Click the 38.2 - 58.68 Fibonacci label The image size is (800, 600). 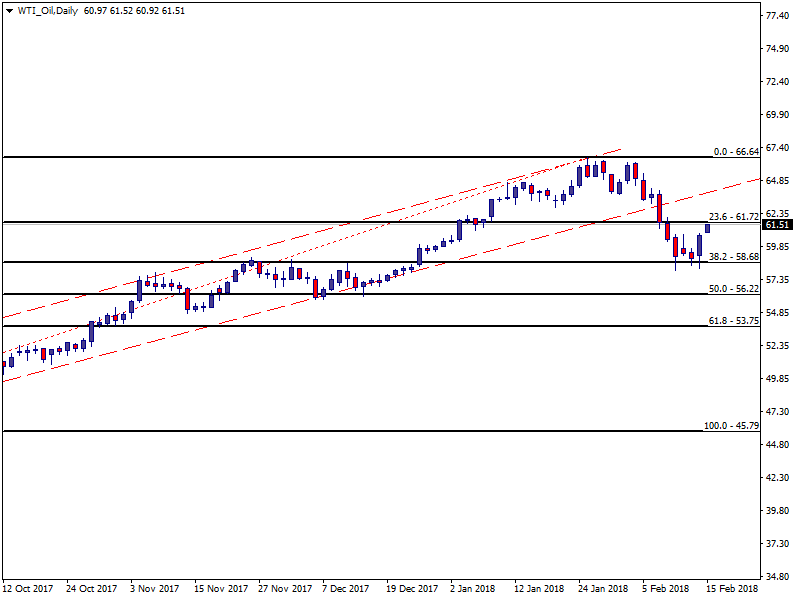[x=734, y=257]
